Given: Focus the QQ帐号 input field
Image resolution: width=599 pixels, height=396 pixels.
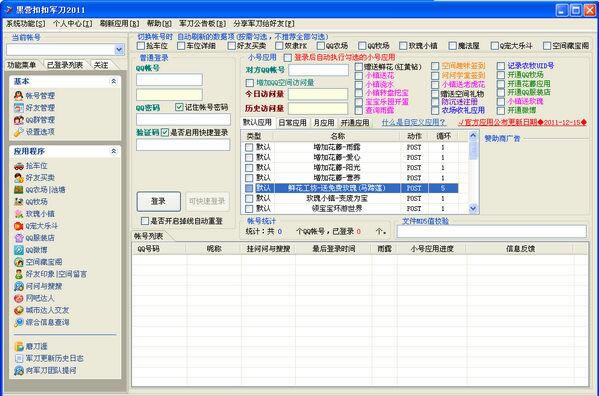Looking at the screenshot, I should (169, 80).
